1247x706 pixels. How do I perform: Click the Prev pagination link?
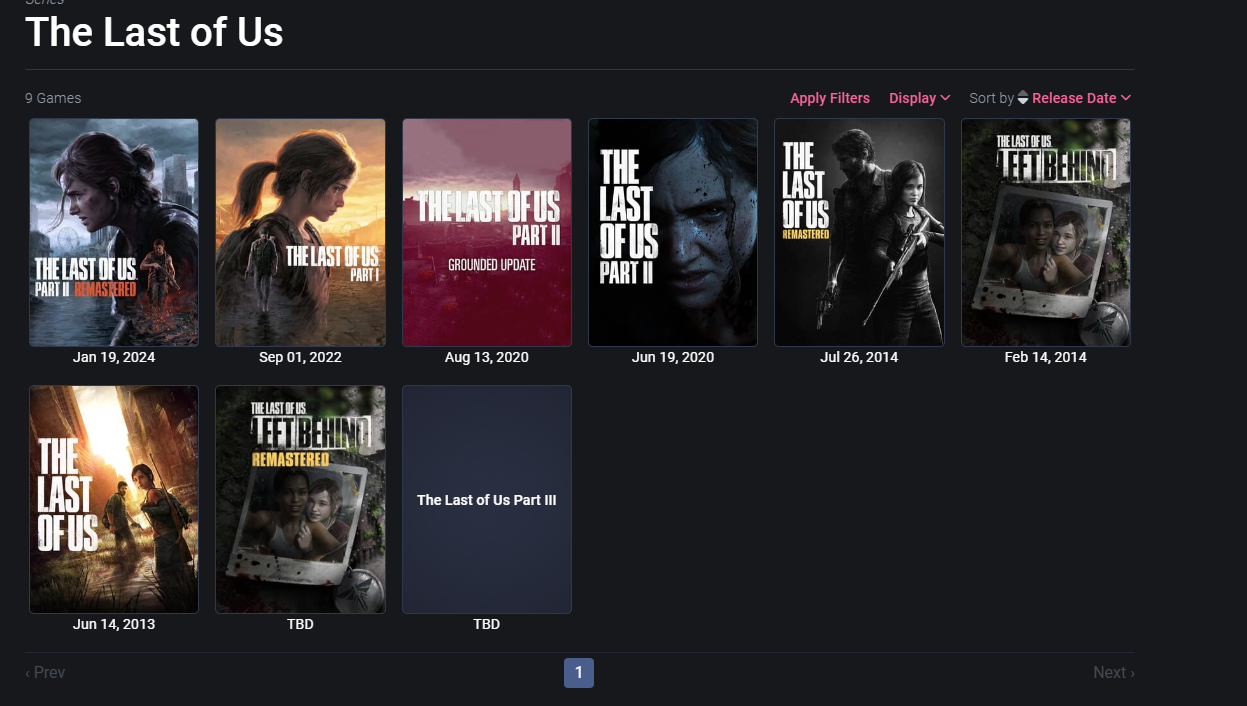click(45, 673)
